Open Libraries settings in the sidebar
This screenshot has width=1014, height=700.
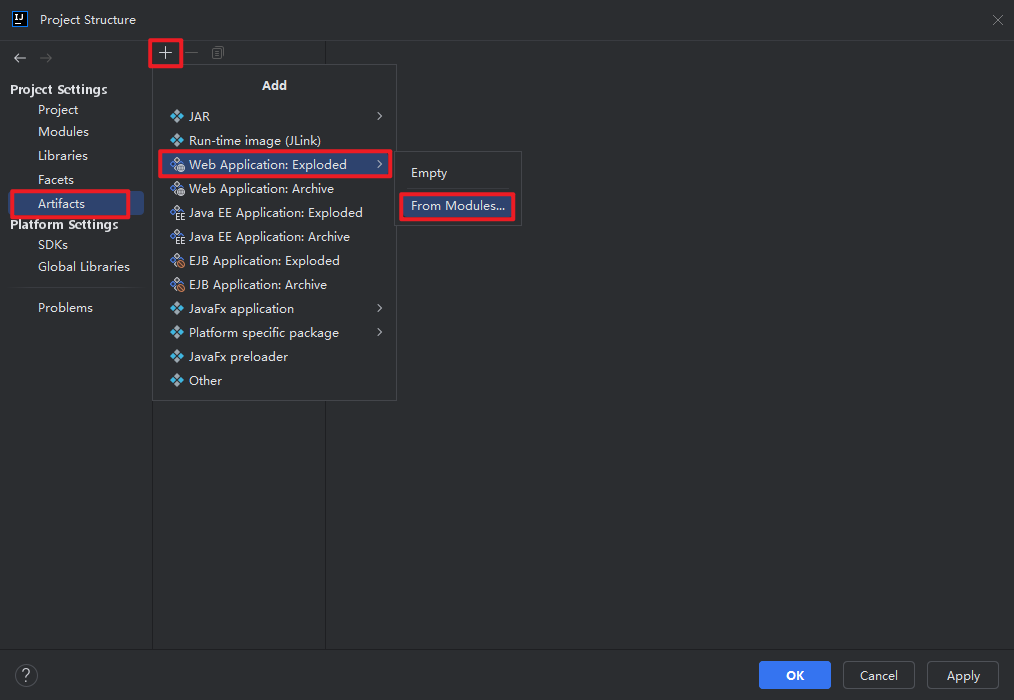tap(63, 156)
